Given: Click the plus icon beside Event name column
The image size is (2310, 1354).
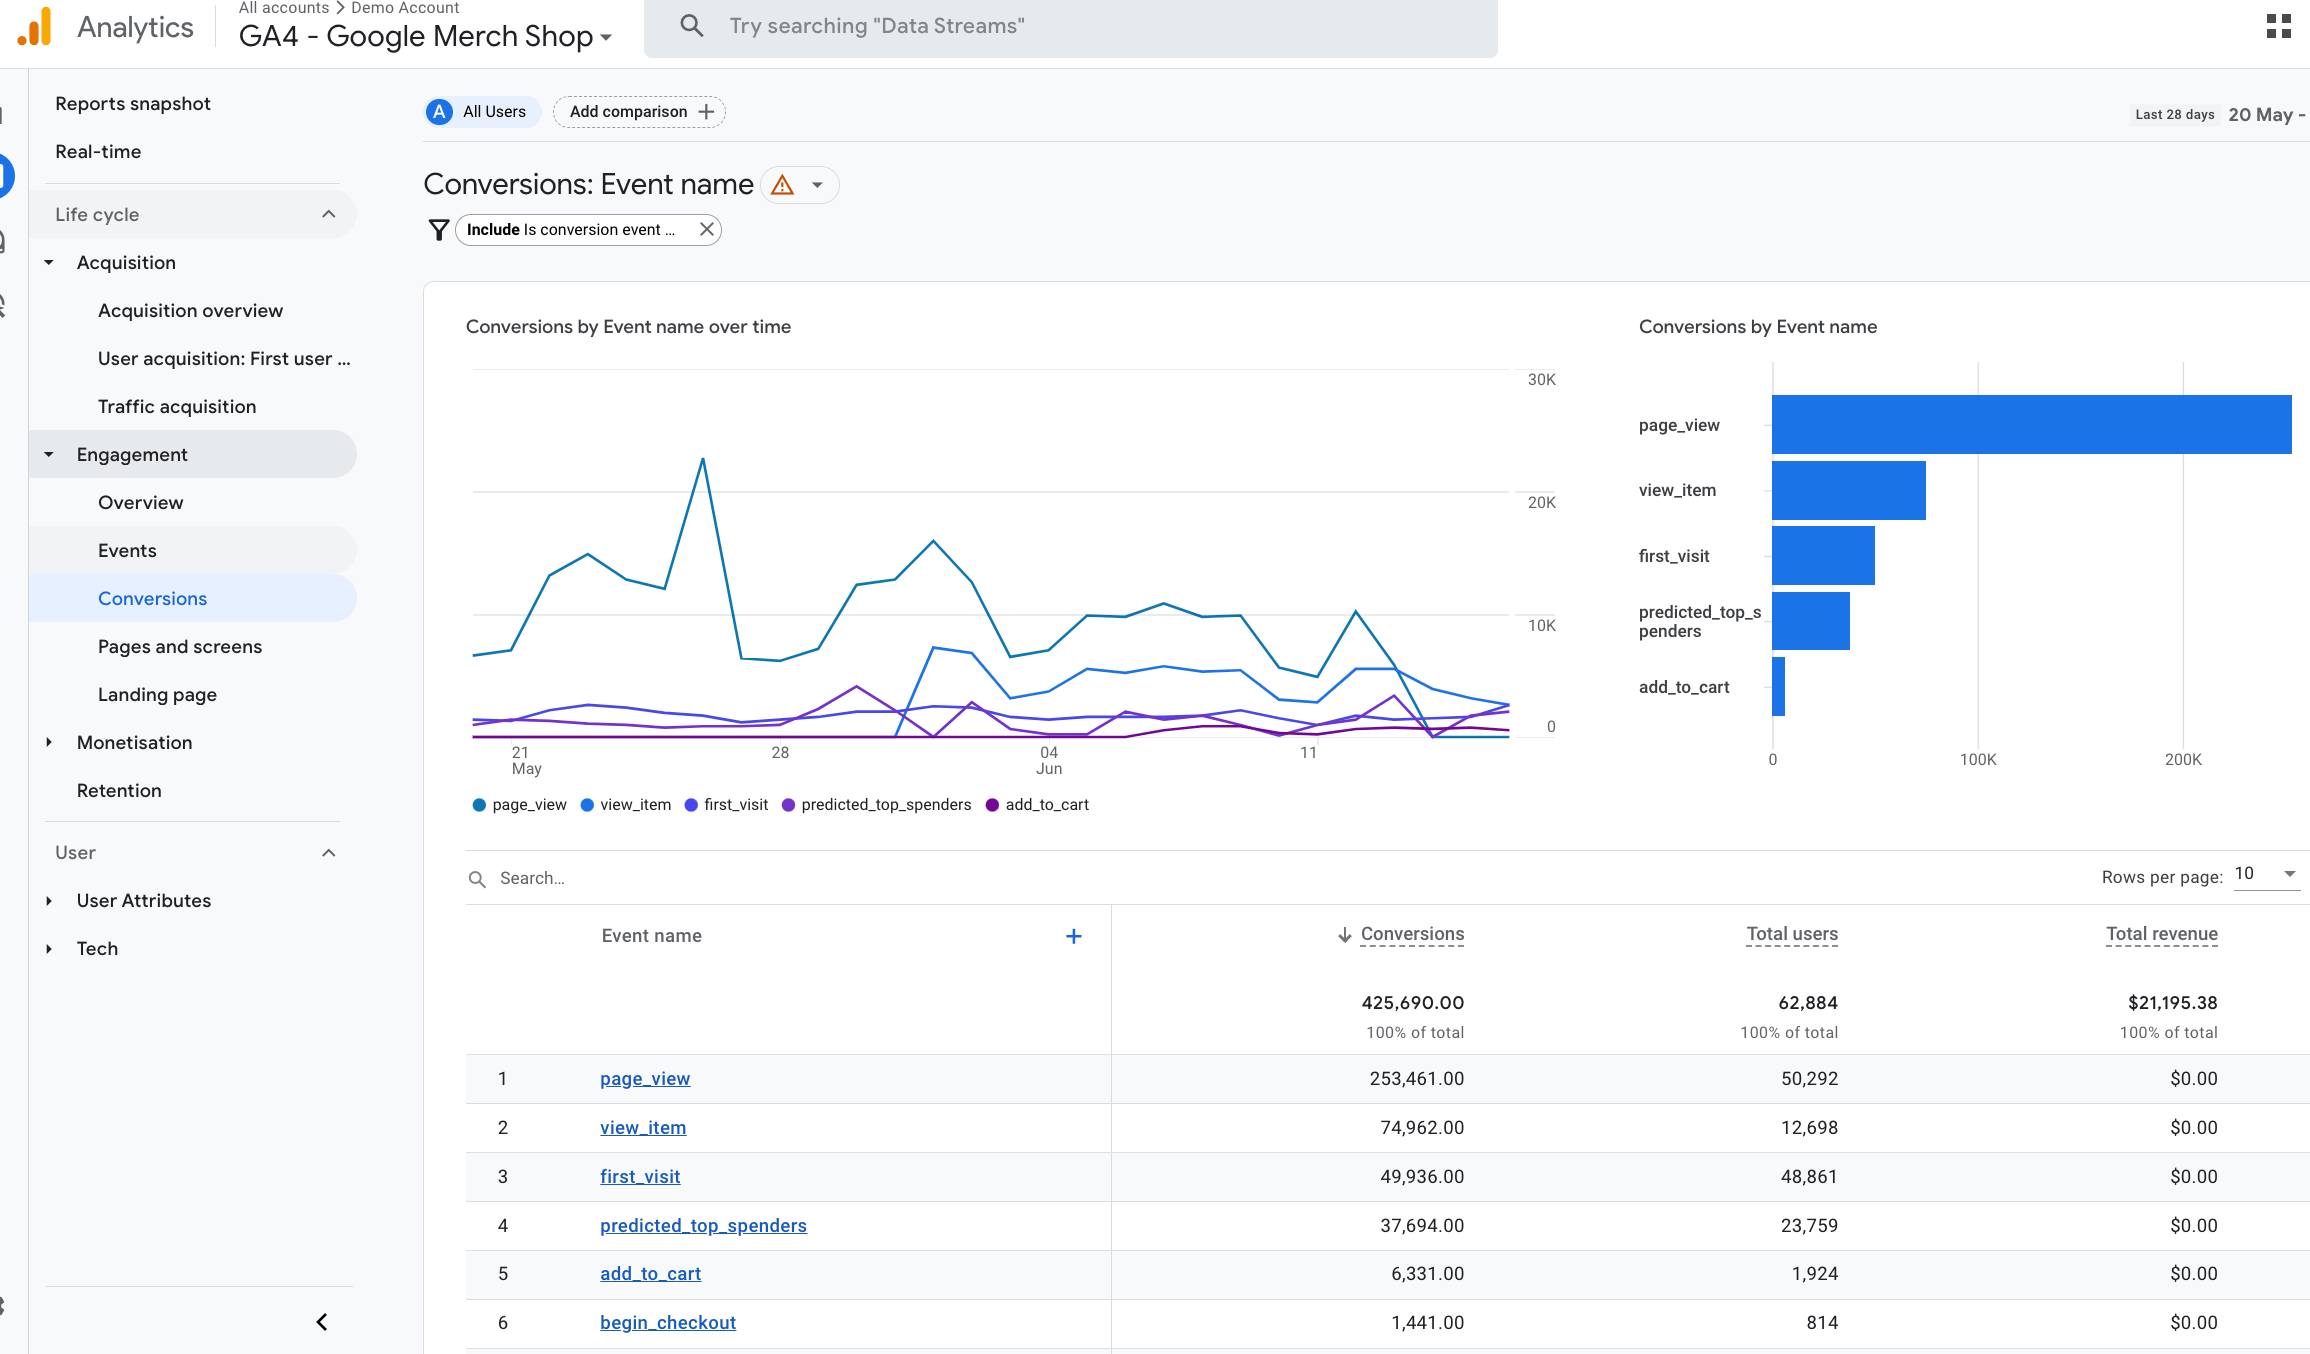Looking at the screenshot, I should [1073, 936].
